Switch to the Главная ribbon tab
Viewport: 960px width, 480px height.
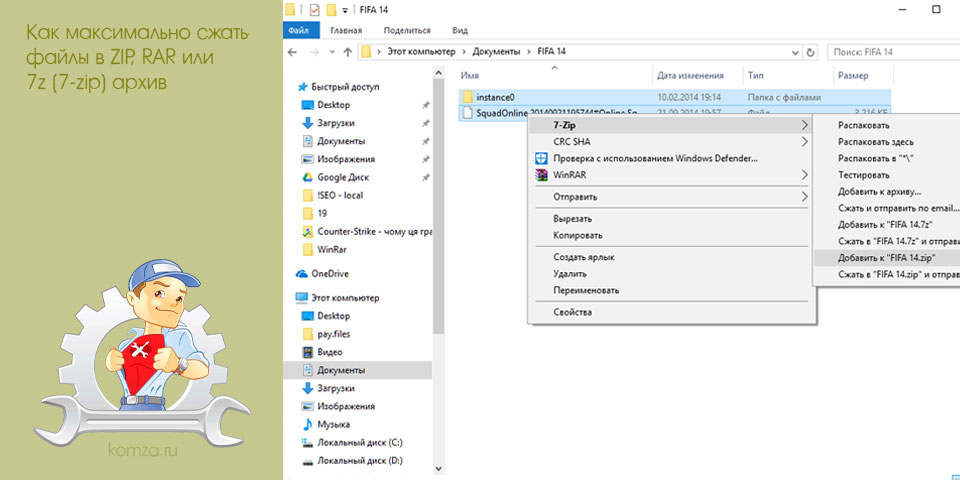pyautogui.click(x=346, y=30)
